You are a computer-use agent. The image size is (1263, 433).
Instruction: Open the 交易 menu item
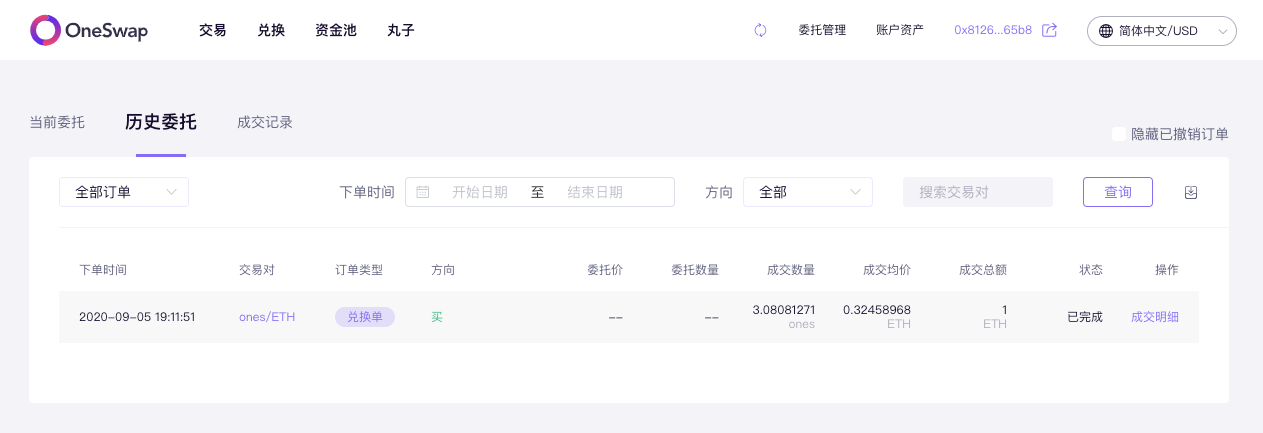[213, 30]
